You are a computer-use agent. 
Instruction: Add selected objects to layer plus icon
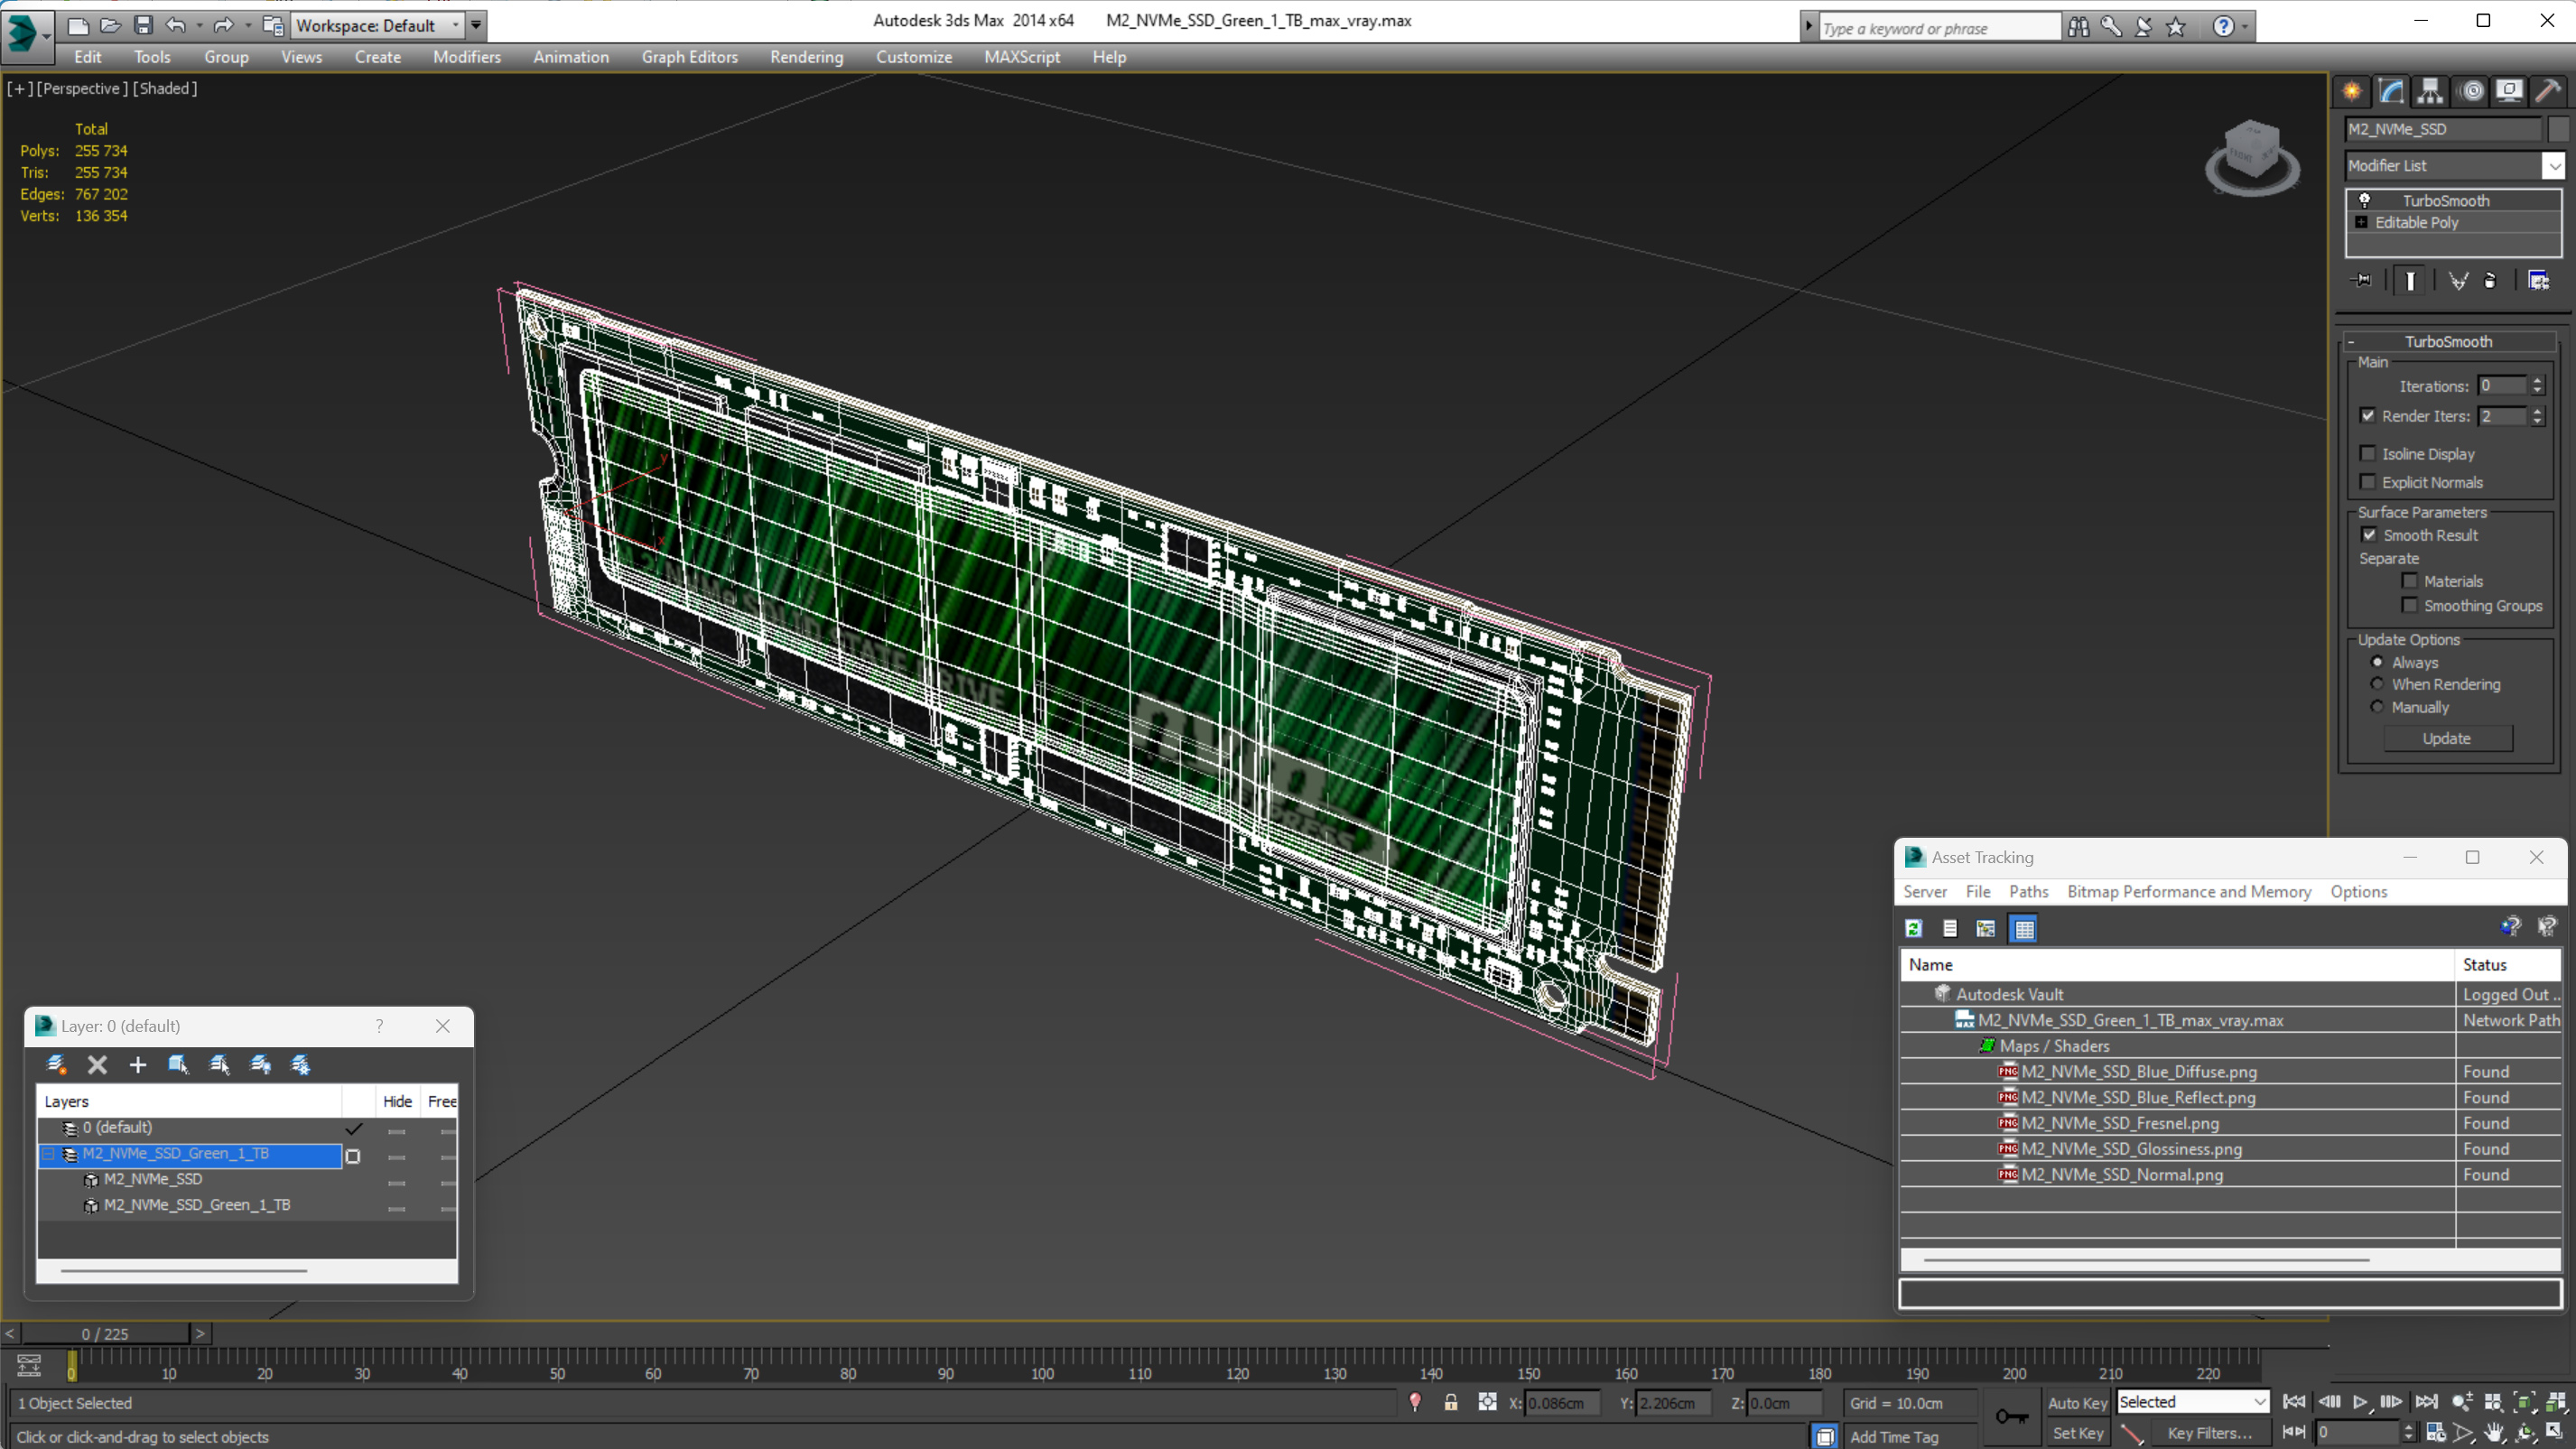pyautogui.click(x=138, y=1064)
